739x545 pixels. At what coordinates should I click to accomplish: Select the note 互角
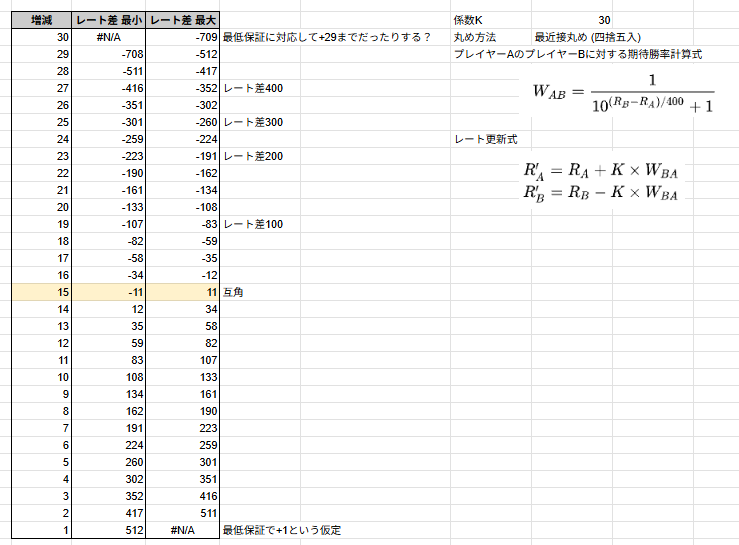point(233,292)
